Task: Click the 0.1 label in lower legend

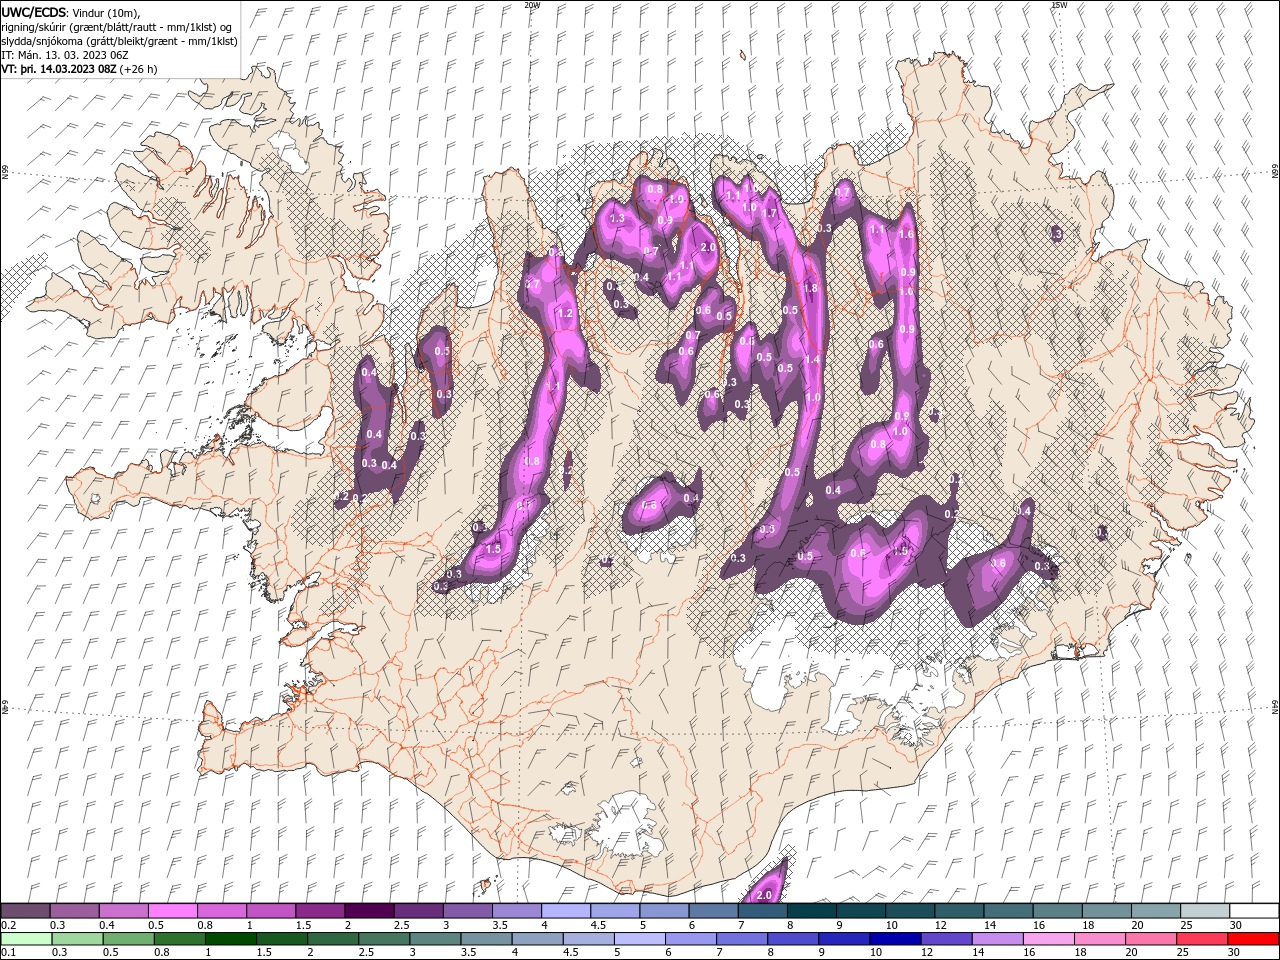Action: (x=8, y=953)
